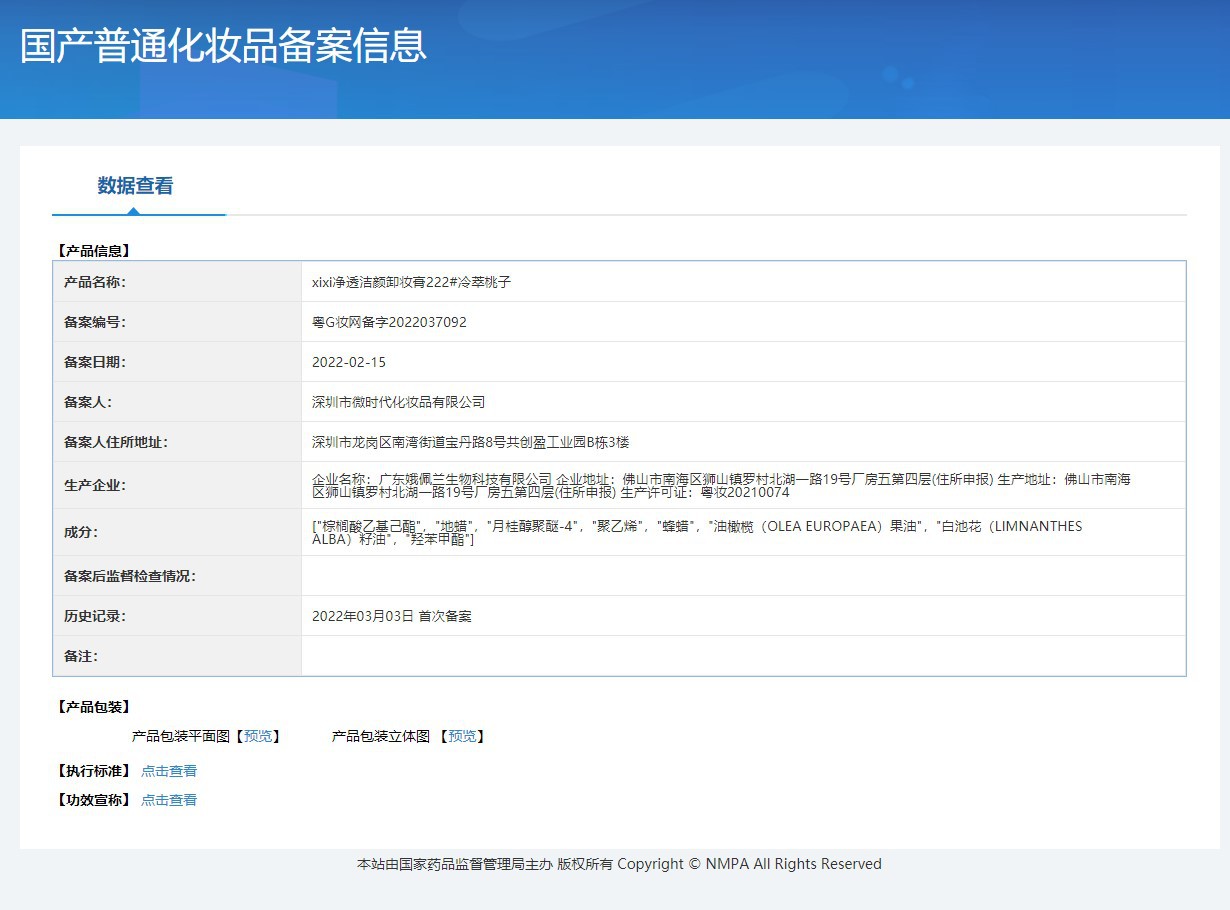Select the 备案人 company name

(398, 401)
